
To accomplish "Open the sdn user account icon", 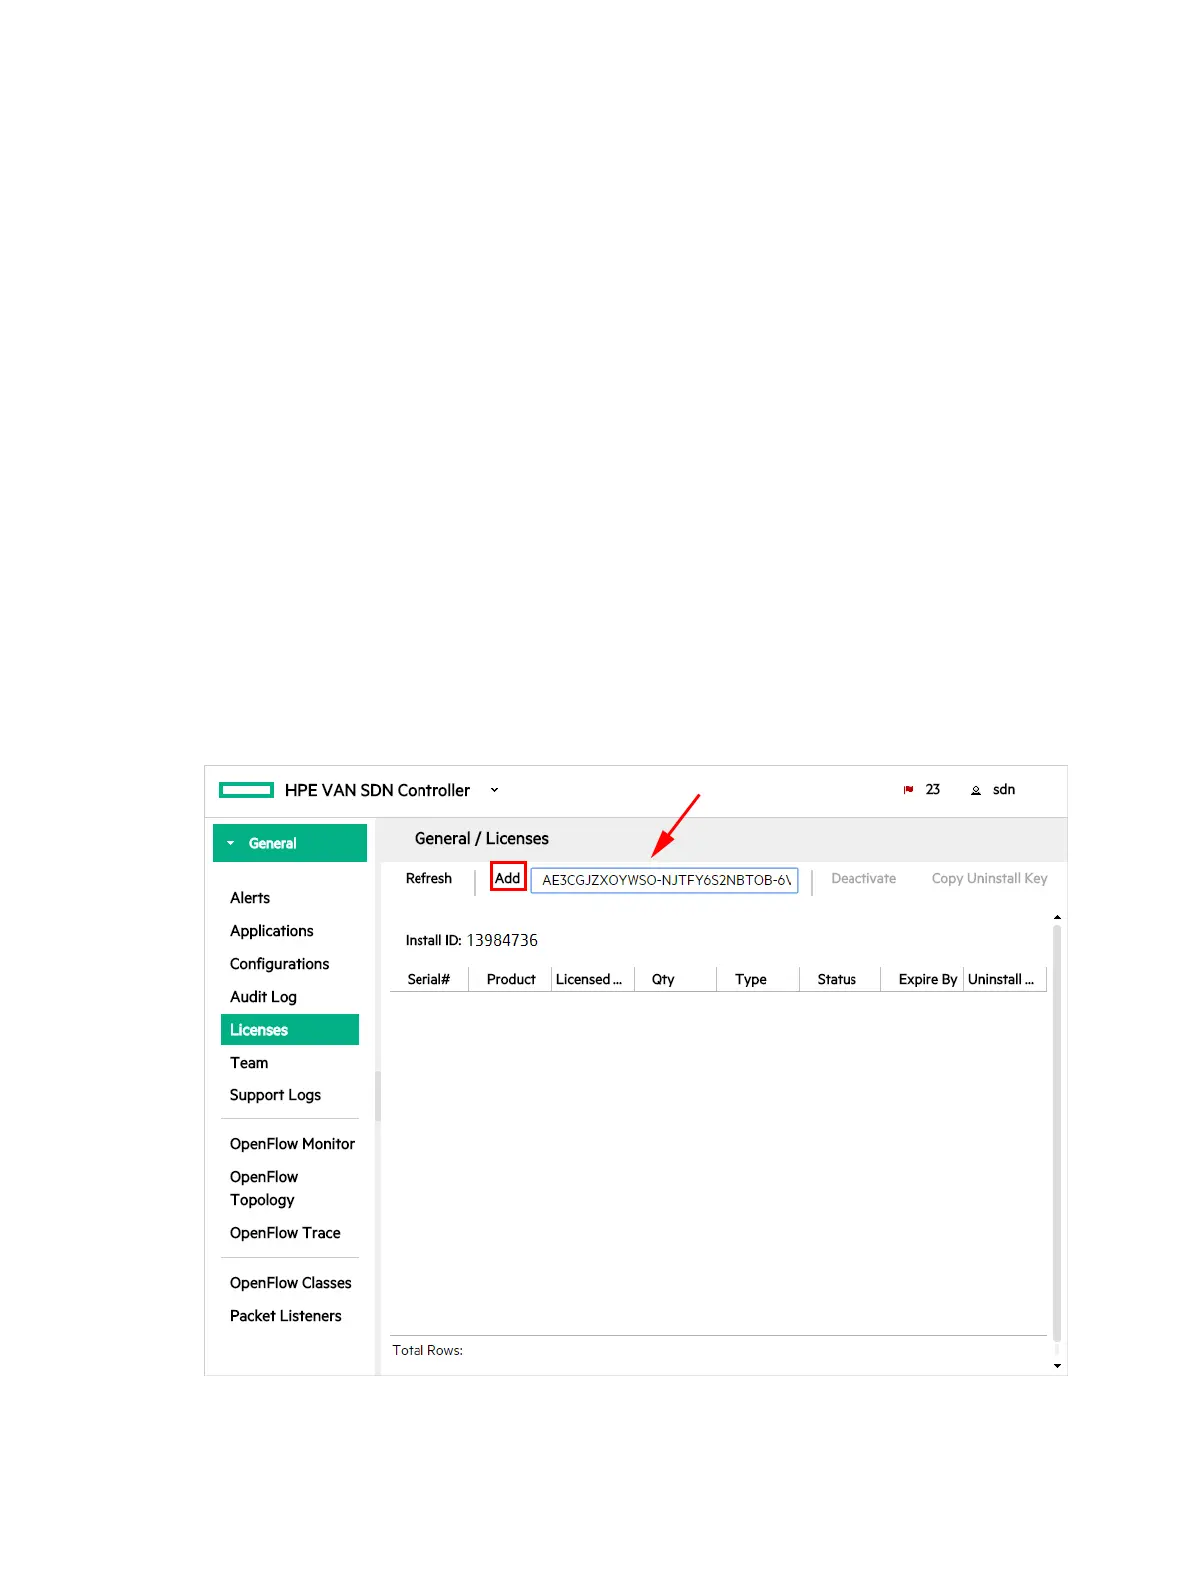I will point(976,790).
